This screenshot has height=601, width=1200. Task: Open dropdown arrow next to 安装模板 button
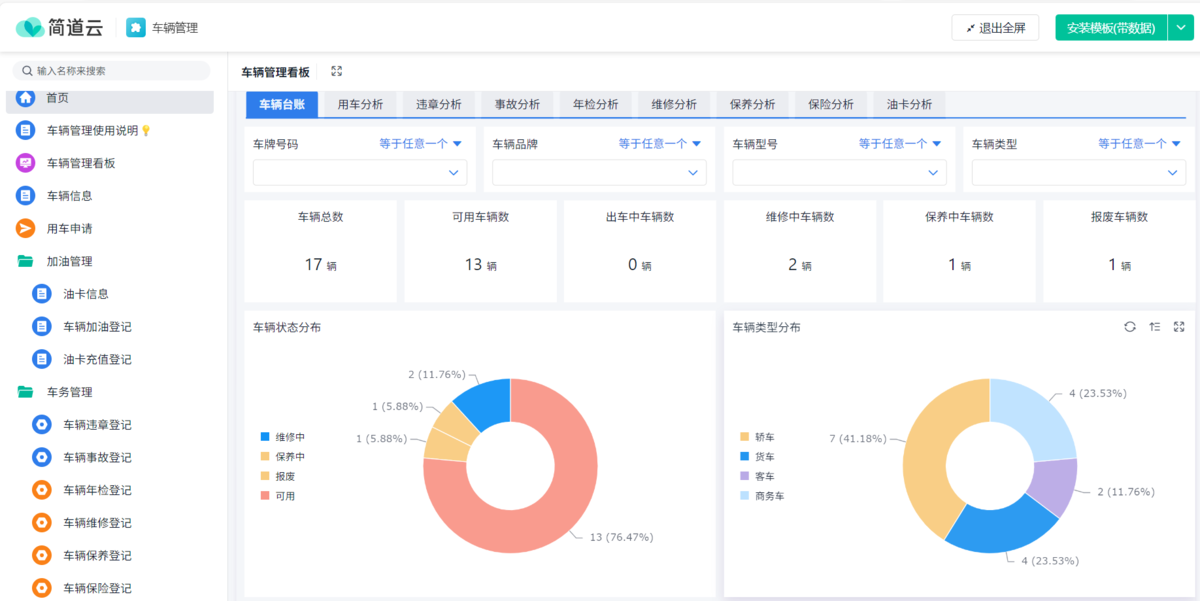click(x=1180, y=28)
